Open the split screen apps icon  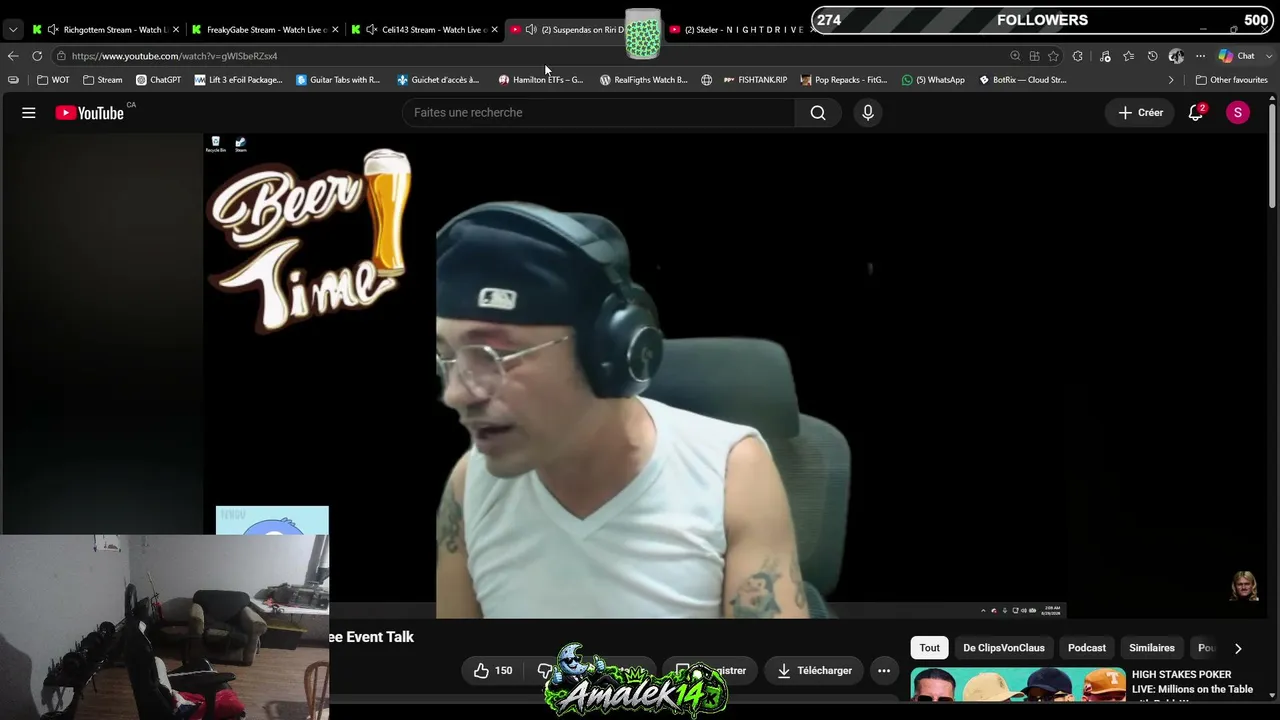1034,56
